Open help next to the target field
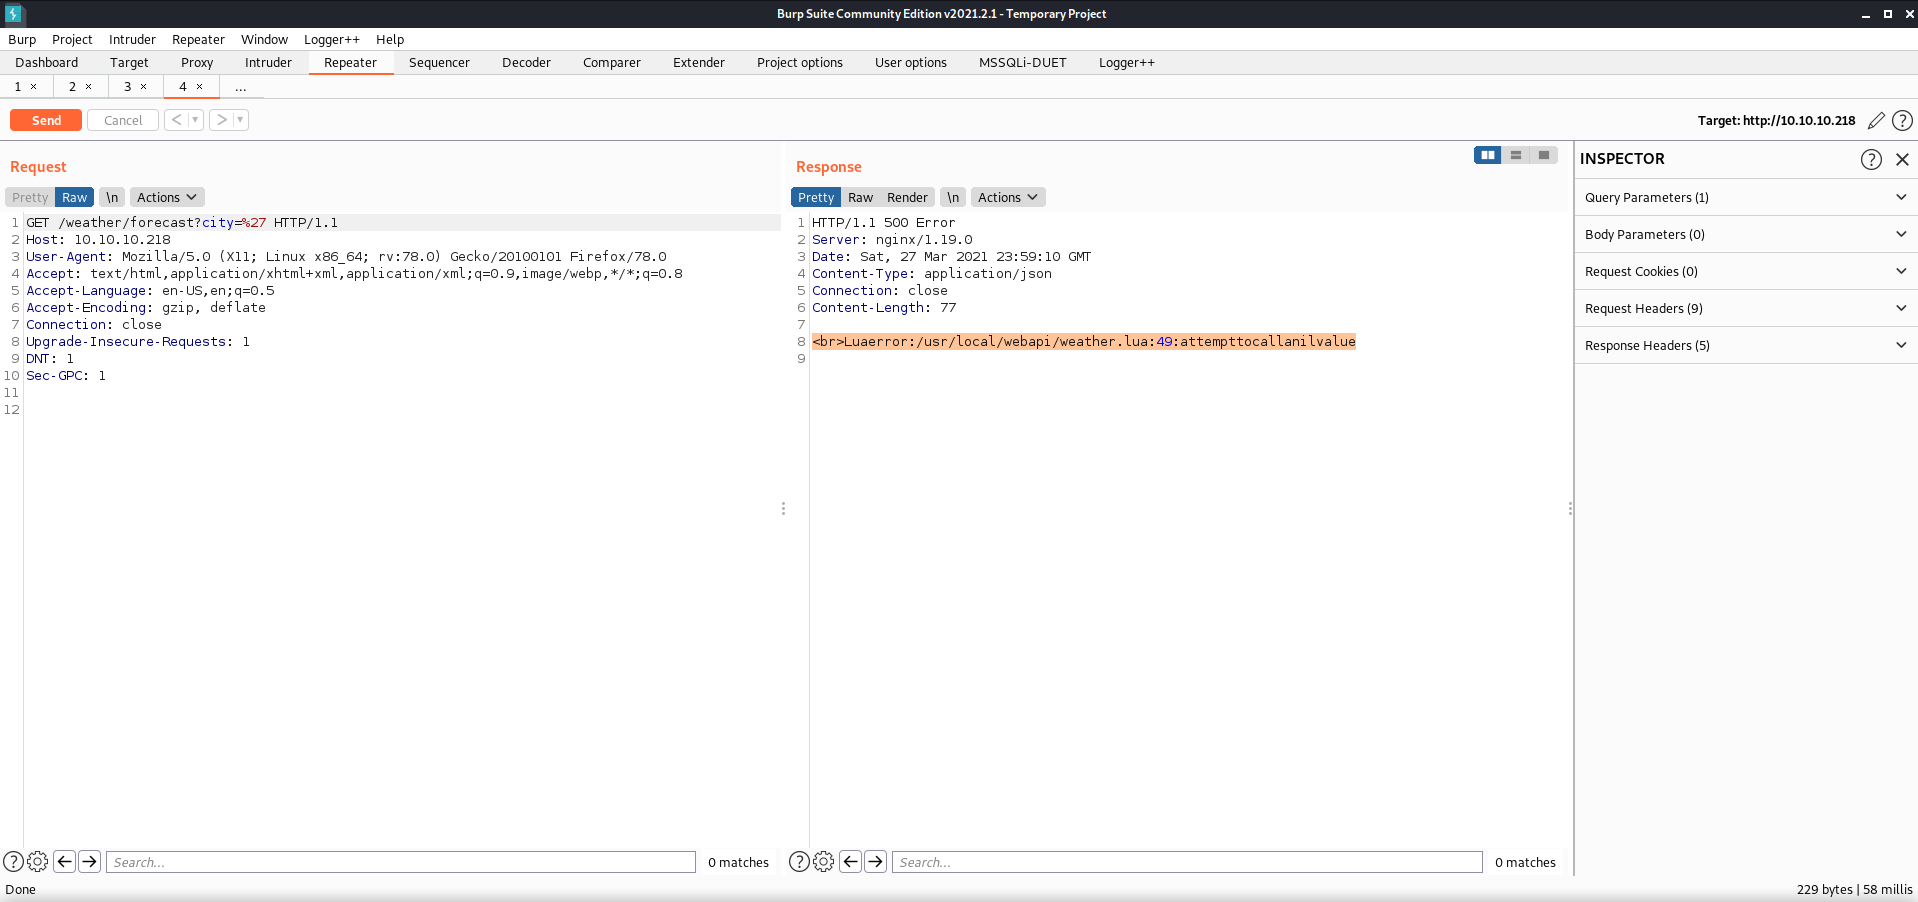The height and width of the screenshot is (902, 1918). pyautogui.click(x=1902, y=120)
